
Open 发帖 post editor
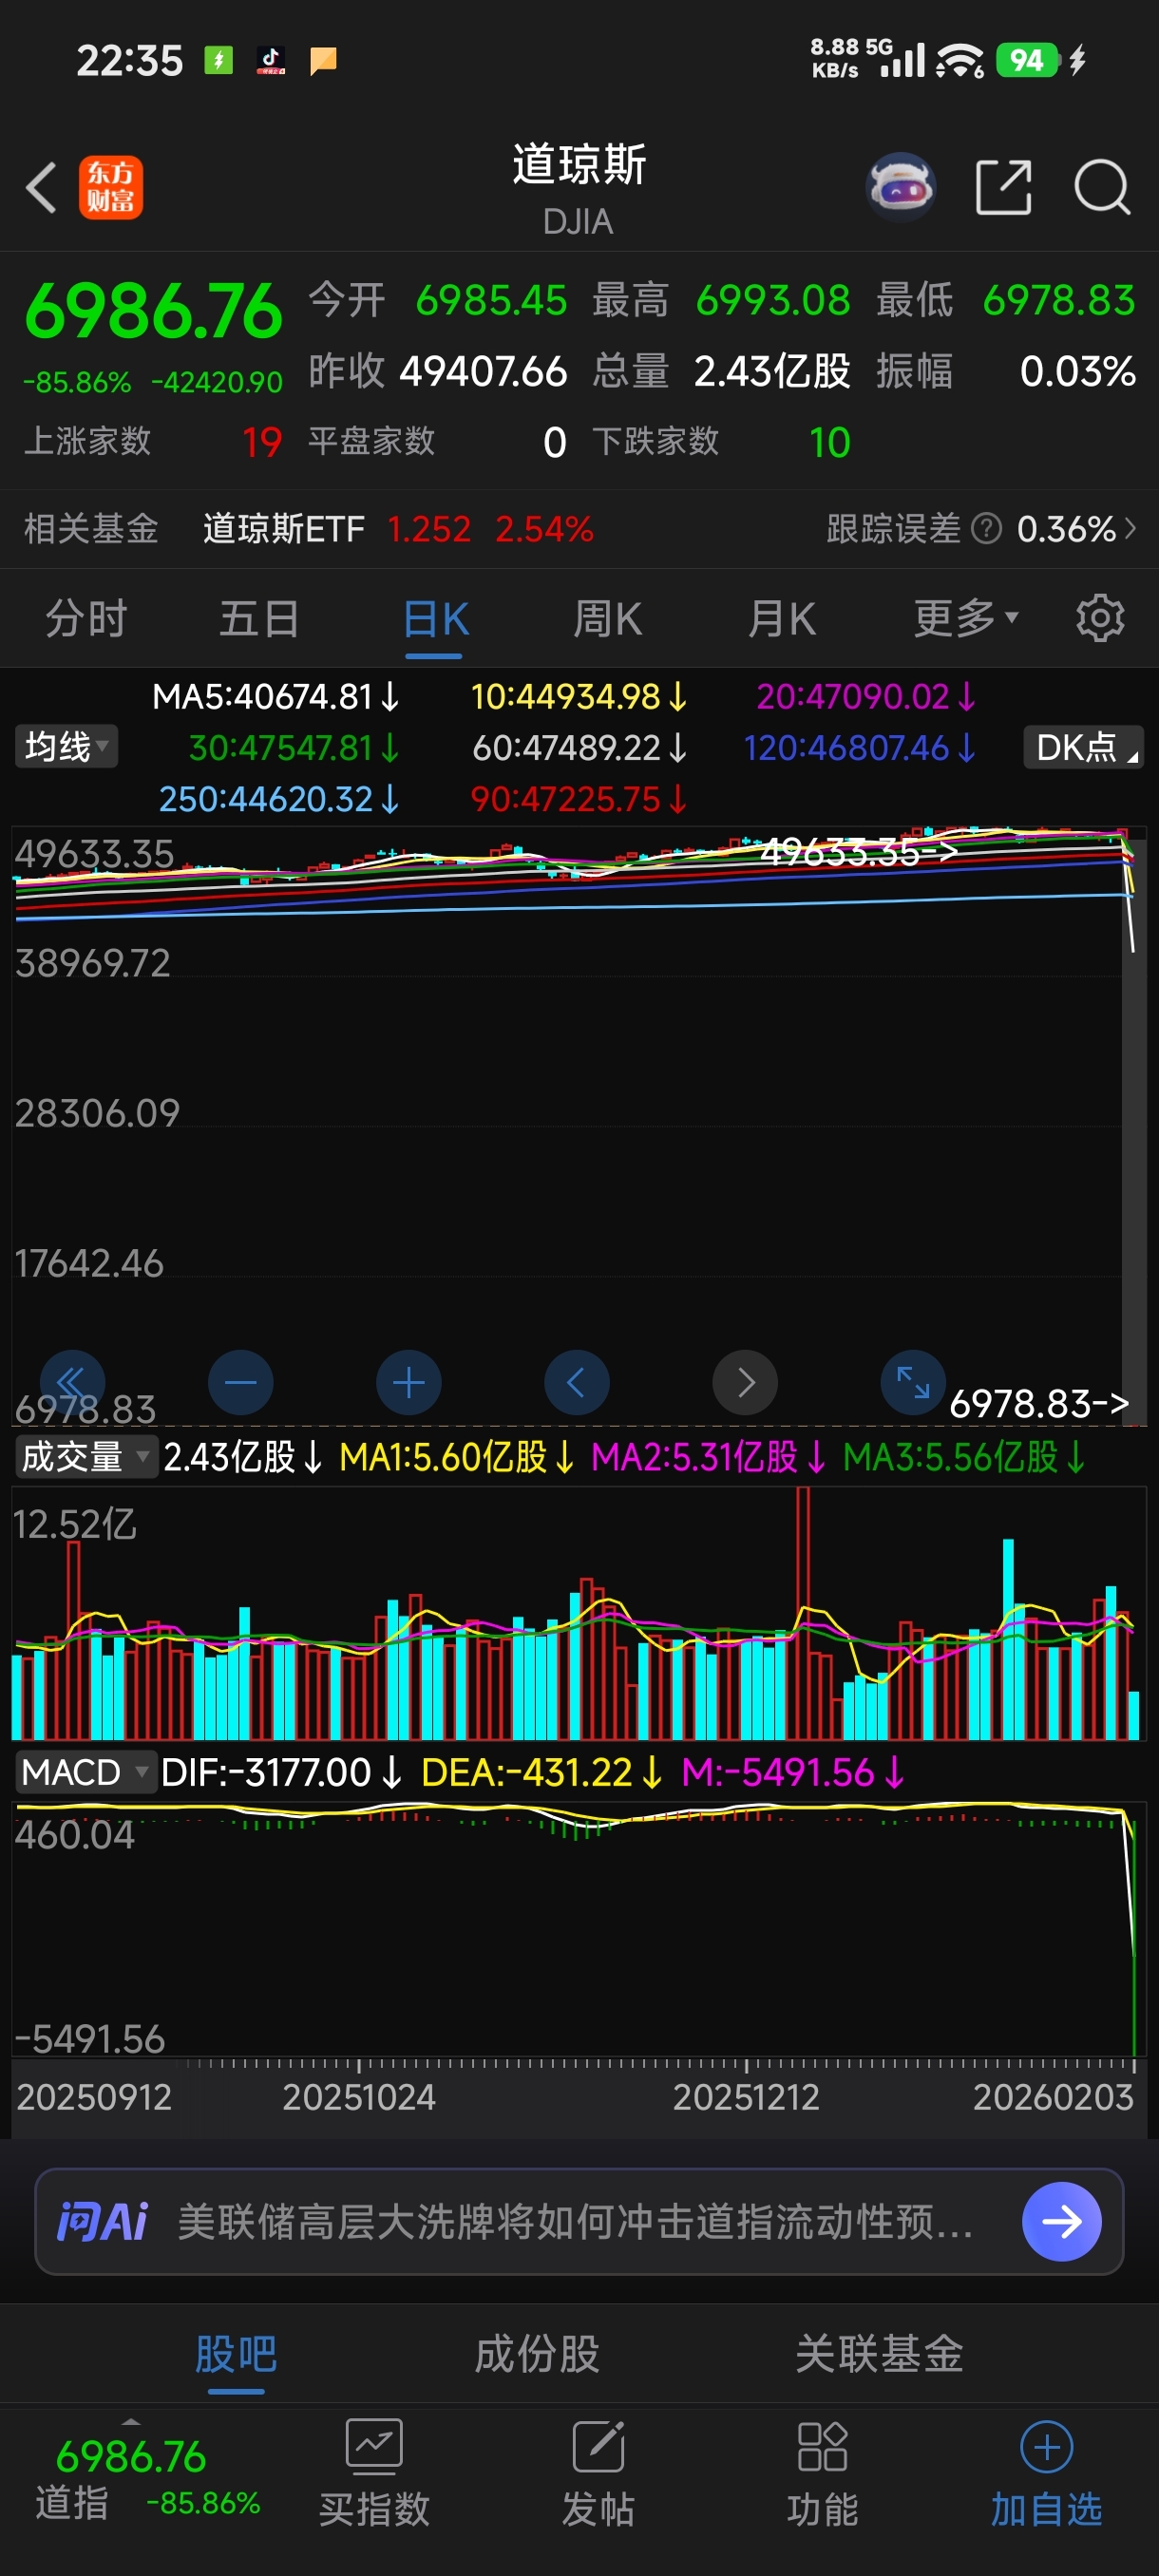[598, 2472]
